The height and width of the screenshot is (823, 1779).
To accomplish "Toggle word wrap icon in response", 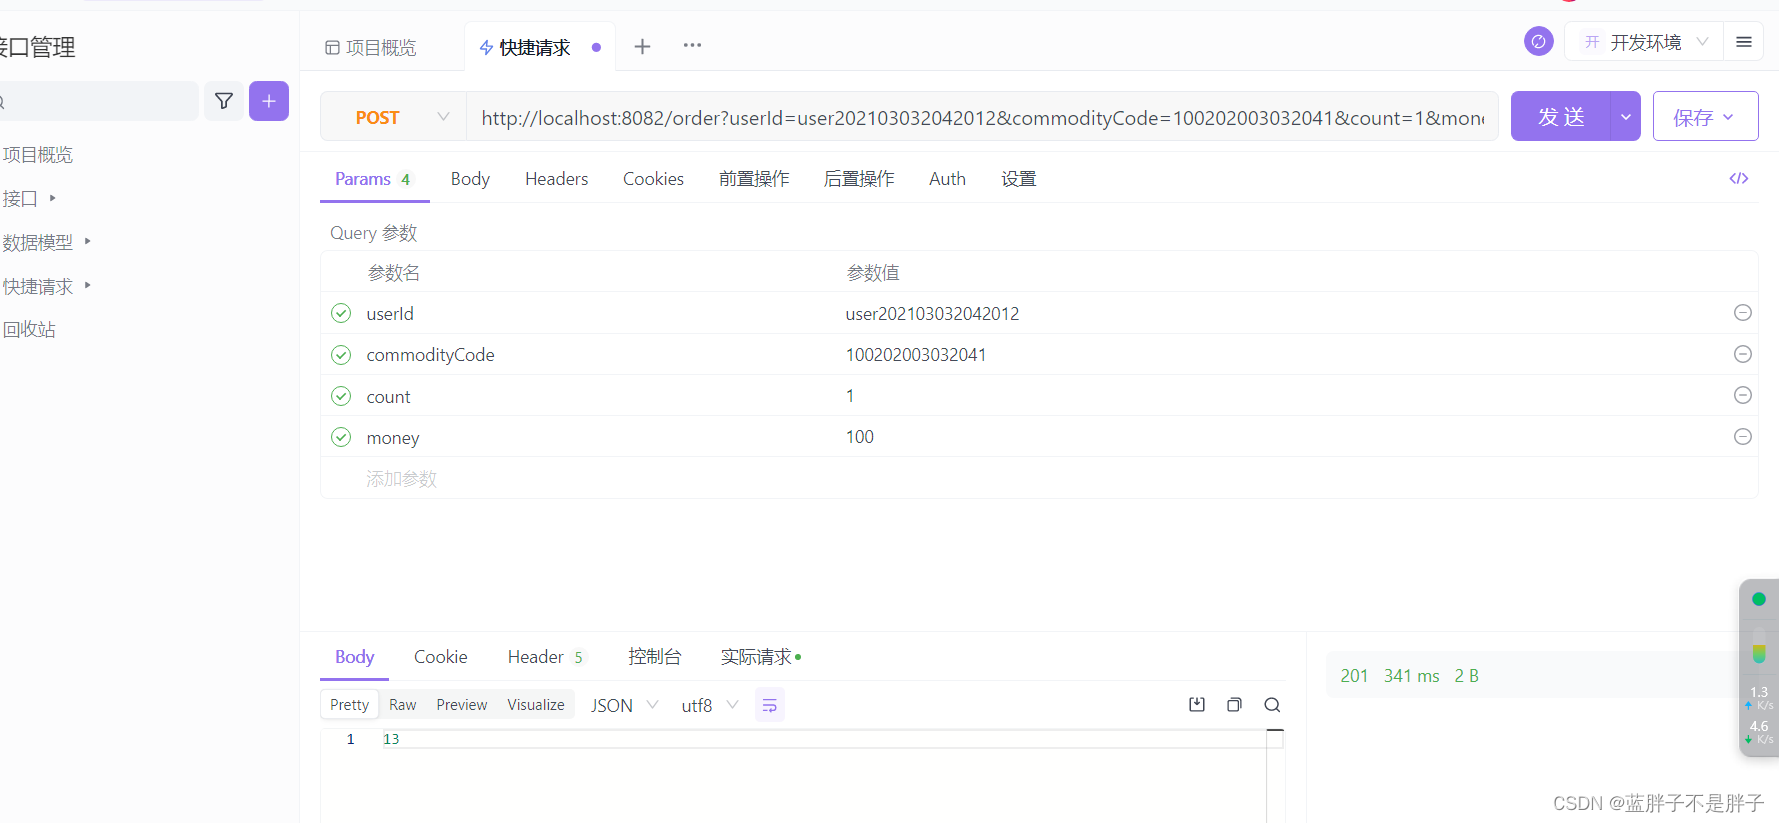I will [x=769, y=705].
